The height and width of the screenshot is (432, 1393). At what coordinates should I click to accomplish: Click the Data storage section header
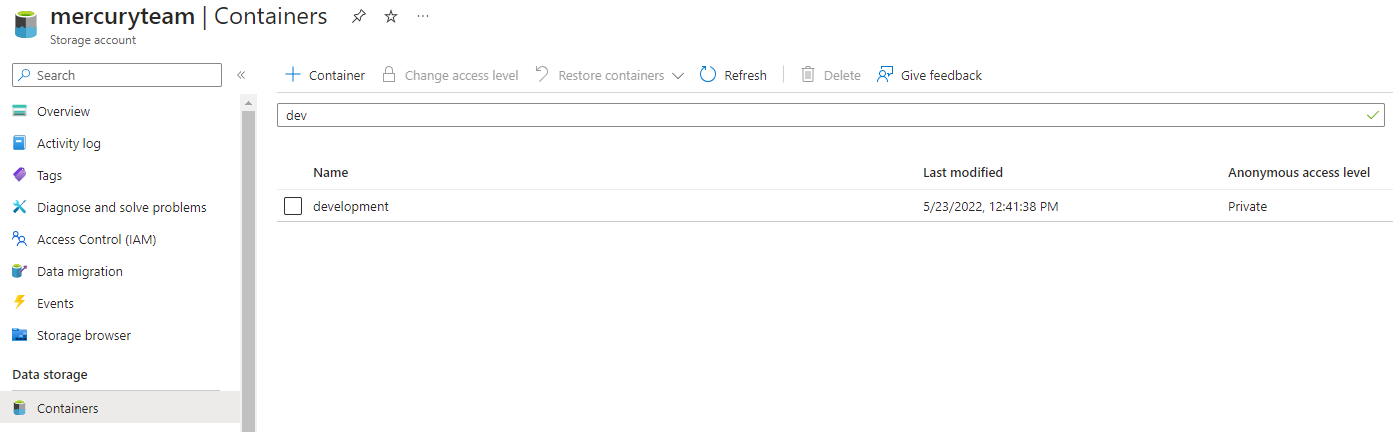pyautogui.click(x=50, y=374)
